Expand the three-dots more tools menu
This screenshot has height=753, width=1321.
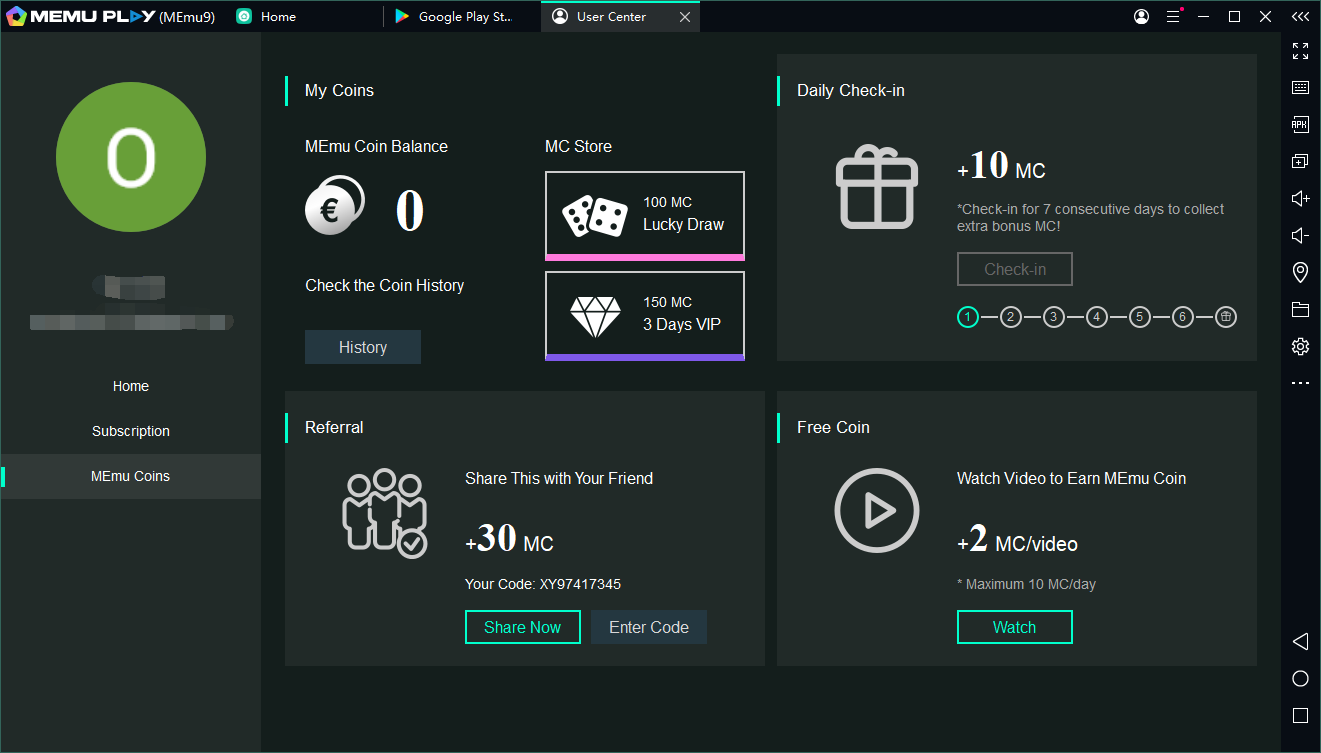click(1300, 383)
